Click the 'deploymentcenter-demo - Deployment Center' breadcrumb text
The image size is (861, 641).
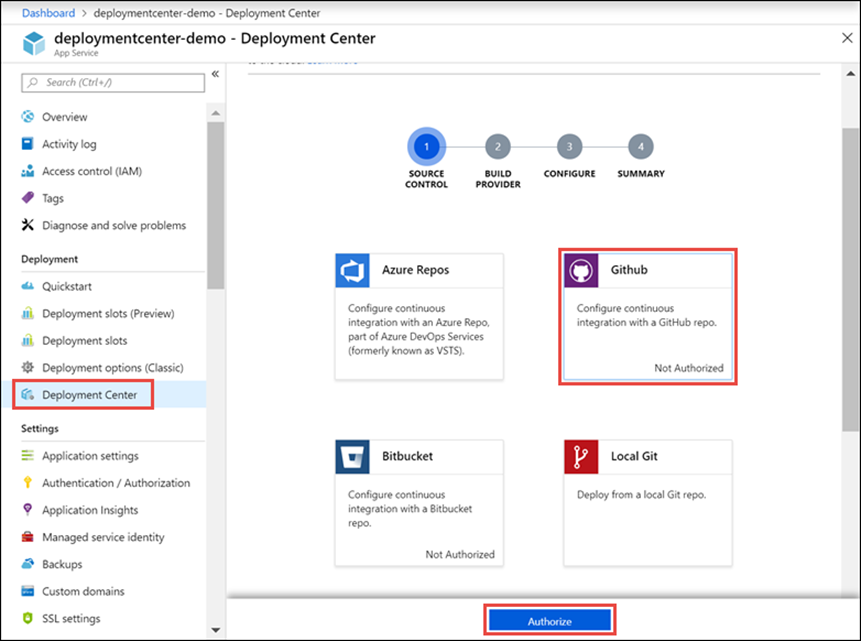tap(207, 13)
